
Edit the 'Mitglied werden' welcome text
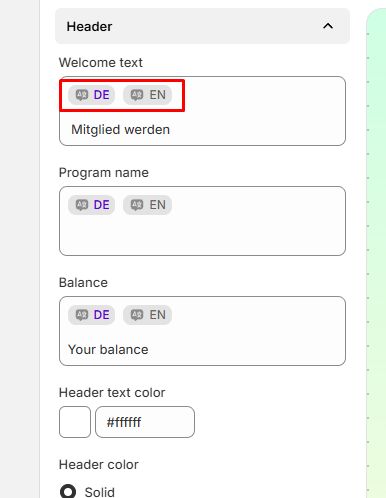coord(120,130)
